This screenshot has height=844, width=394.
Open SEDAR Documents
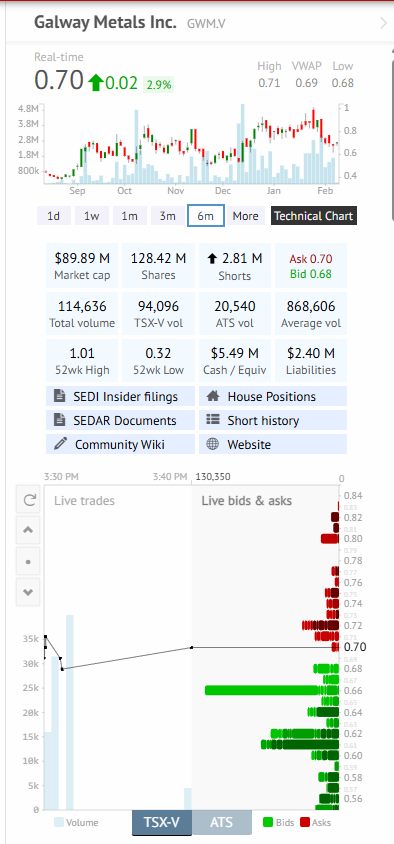(x=121, y=420)
